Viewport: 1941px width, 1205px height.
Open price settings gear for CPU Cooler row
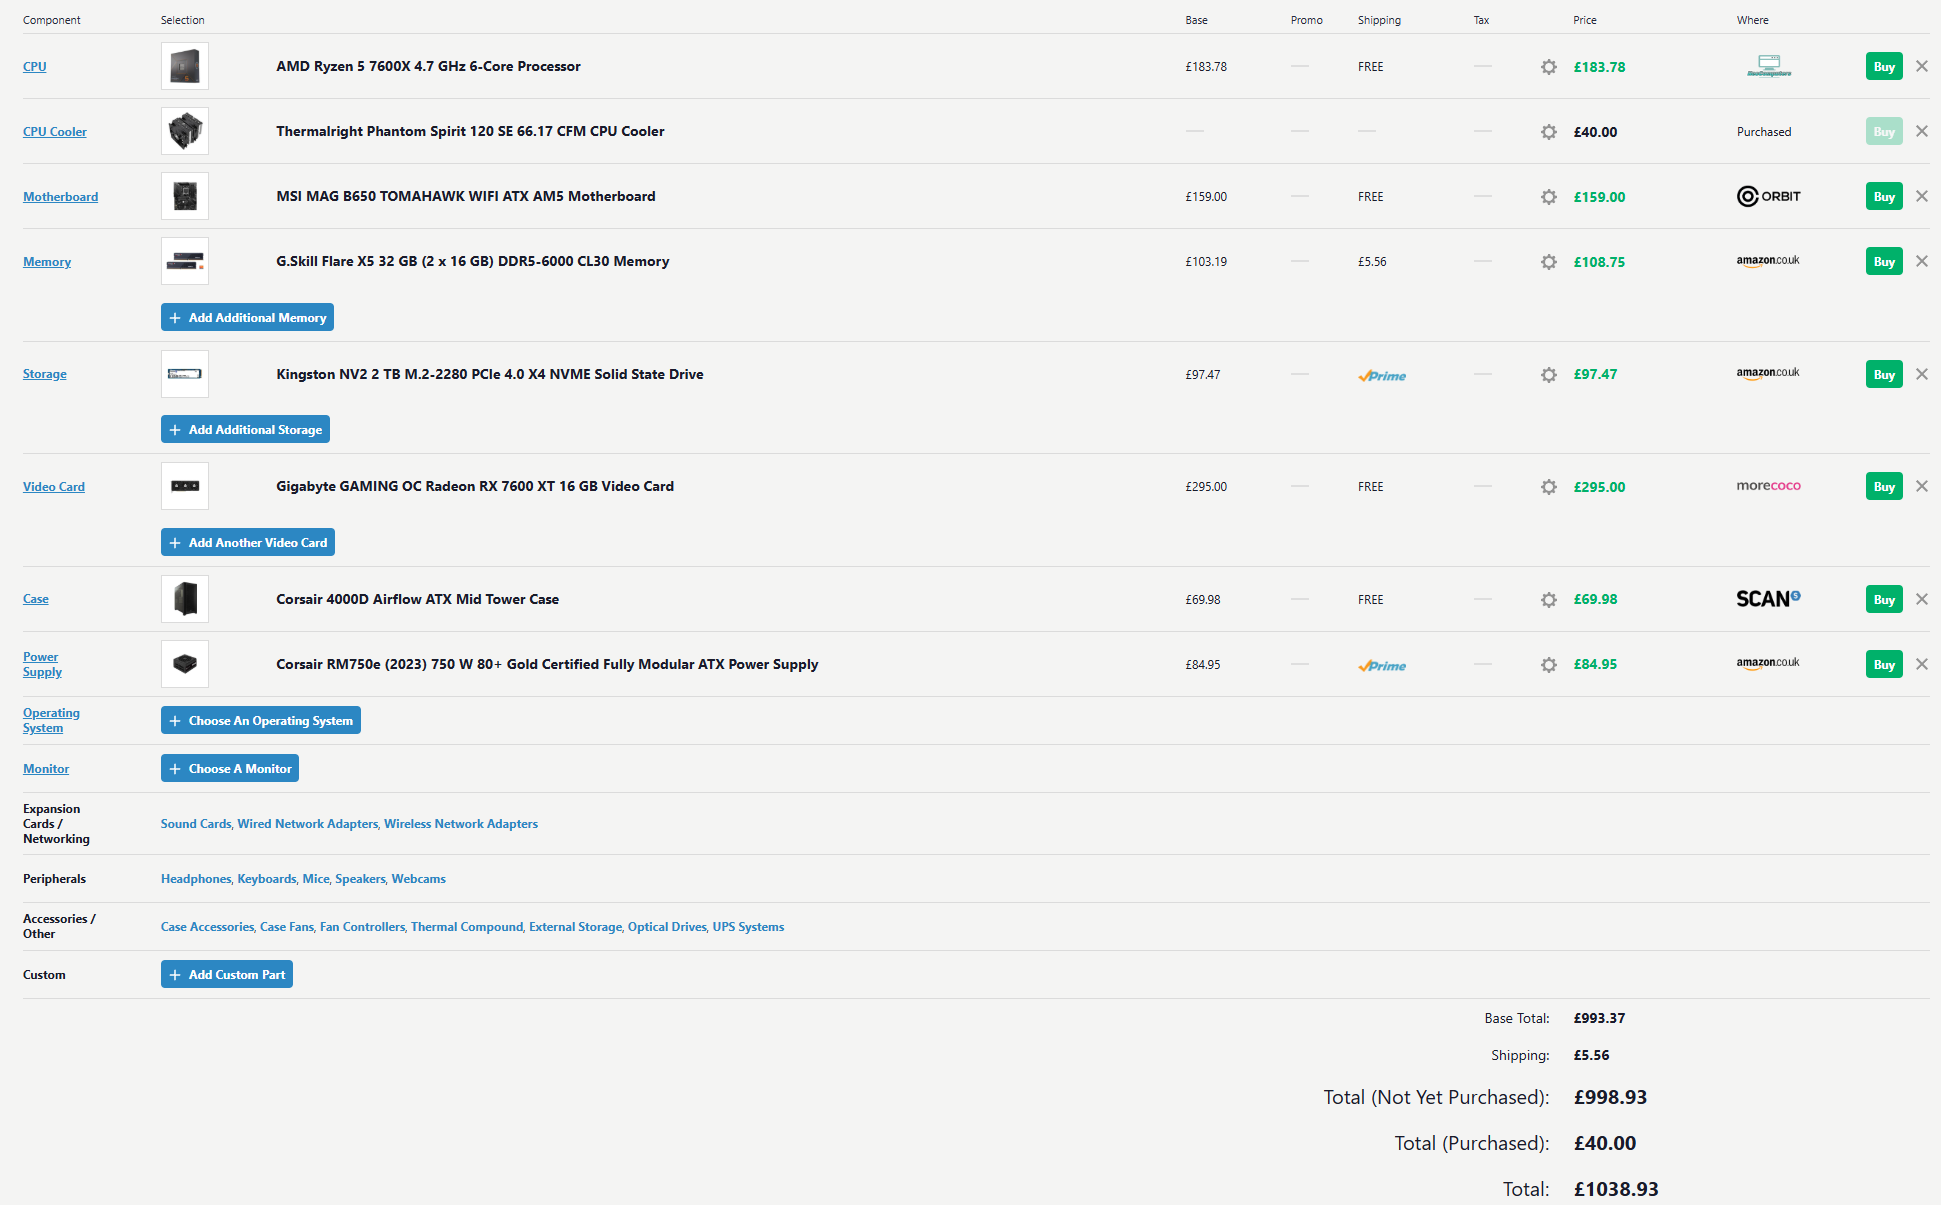pyautogui.click(x=1548, y=132)
